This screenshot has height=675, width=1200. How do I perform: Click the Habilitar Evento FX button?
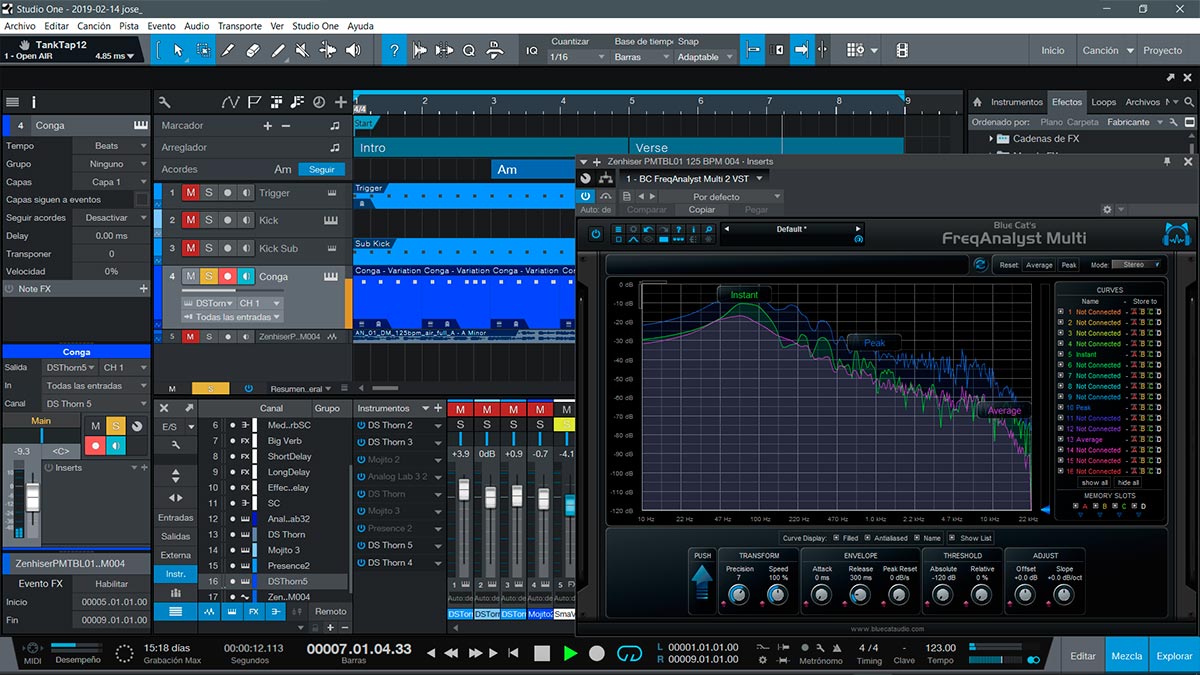click(x=111, y=583)
